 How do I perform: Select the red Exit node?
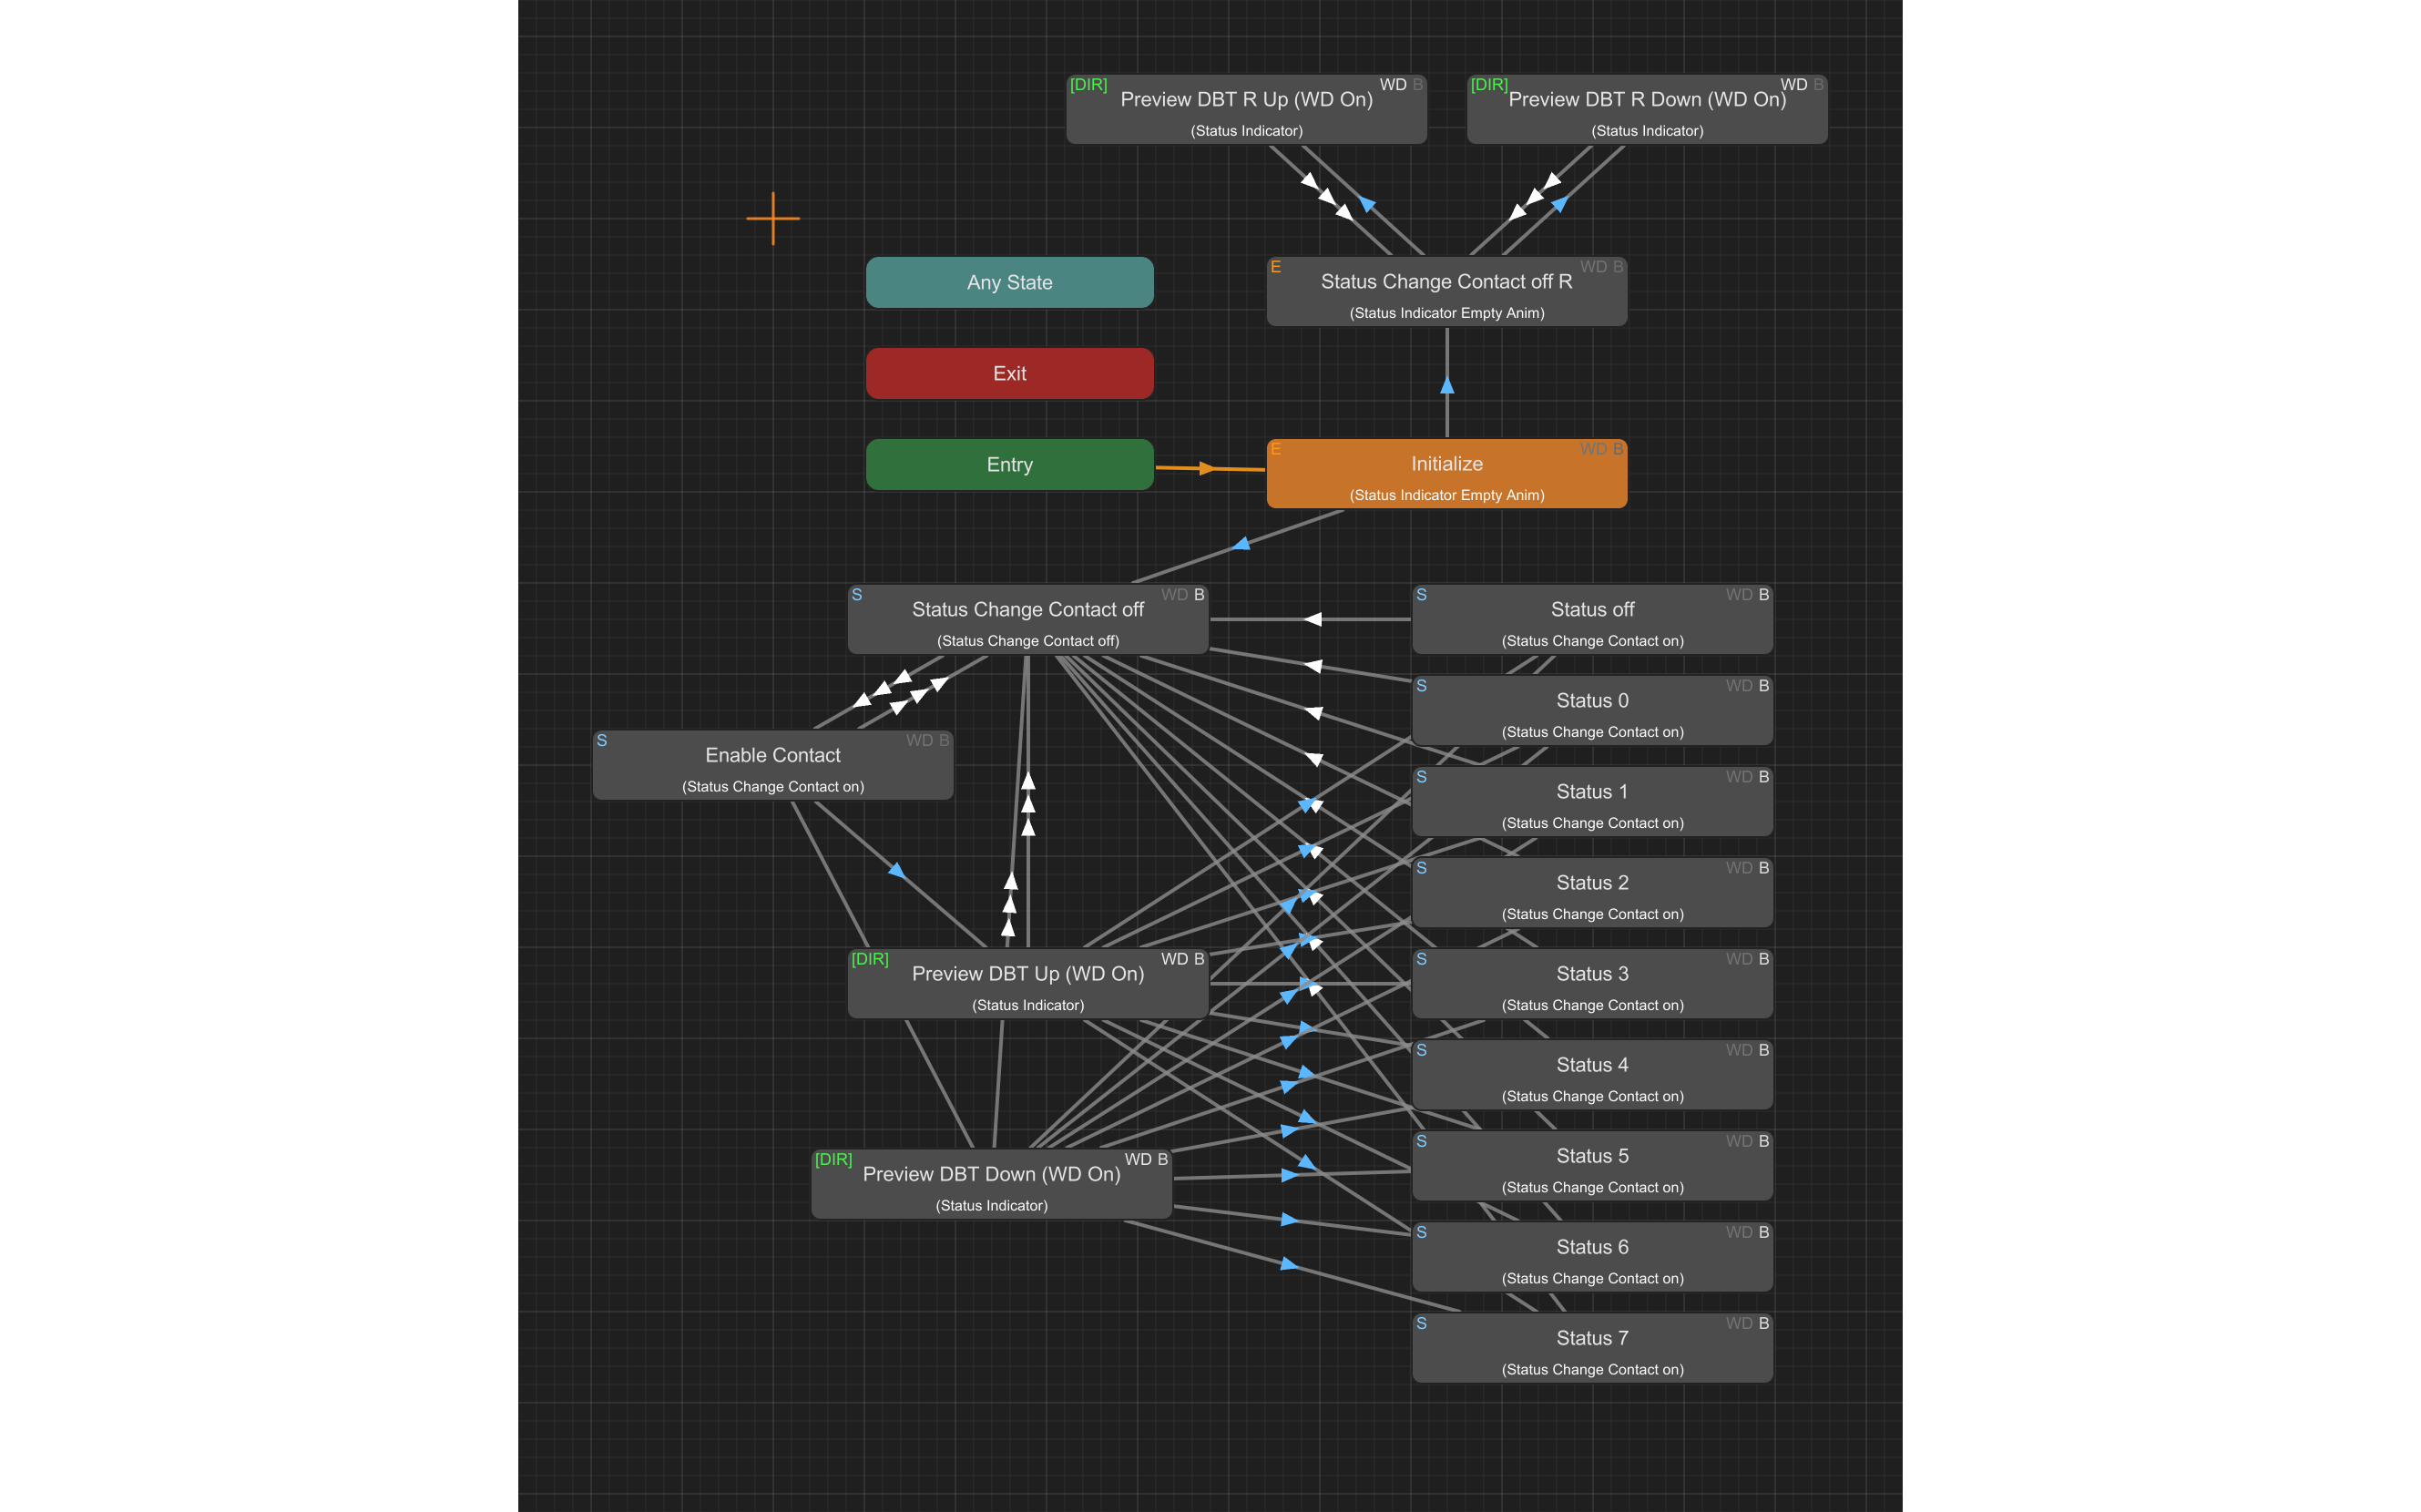point(1009,373)
